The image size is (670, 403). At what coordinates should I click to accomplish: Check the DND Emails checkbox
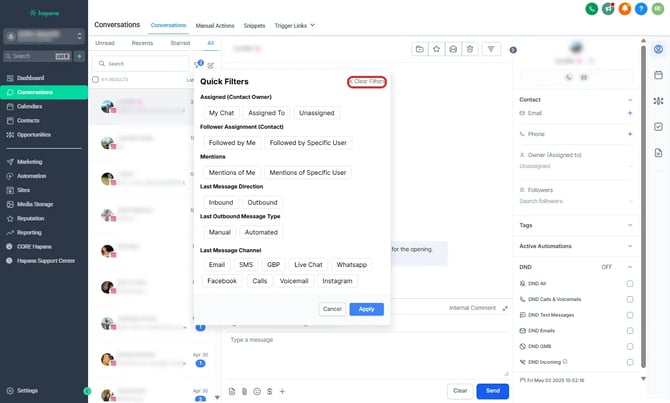pyautogui.click(x=629, y=330)
